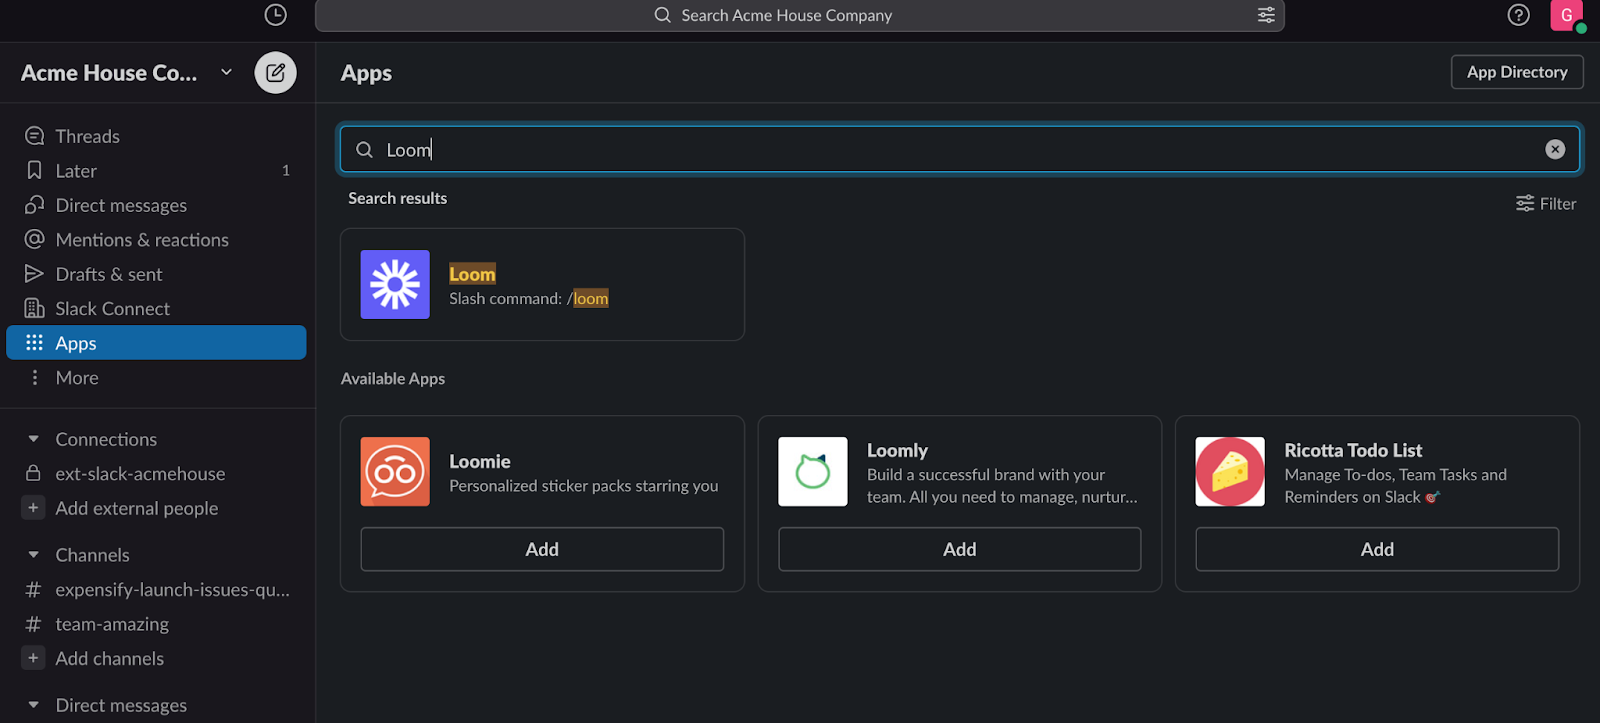Screen dimensions: 1600x723
Task: Clear the Loom search text
Action: 1555,149
